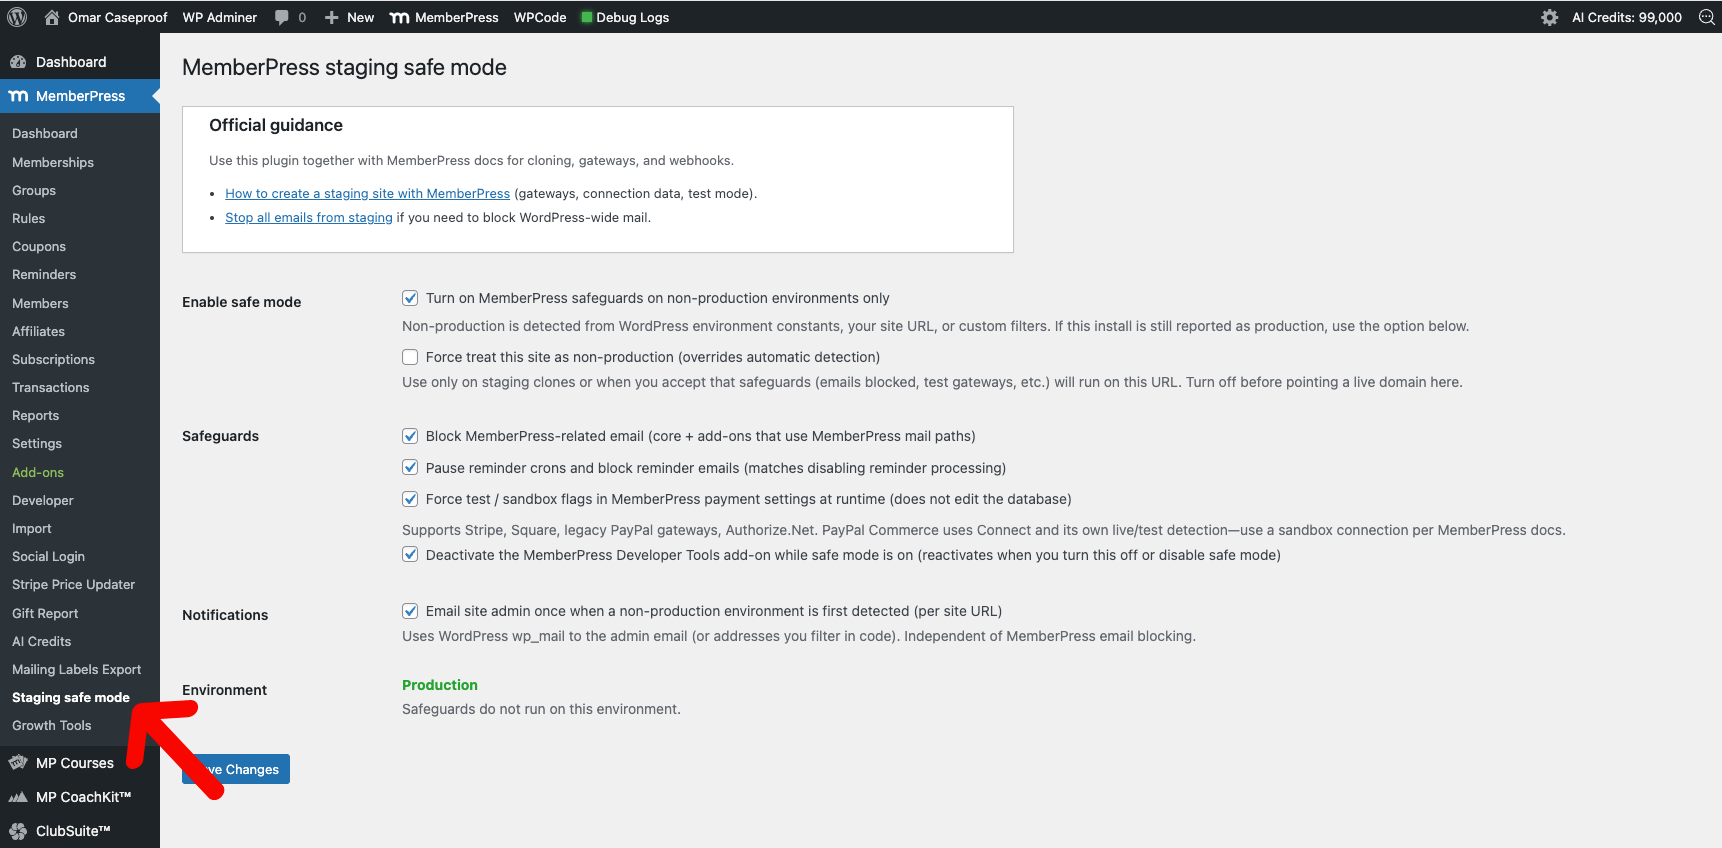The image size is (1722, 848).
Task: Enable Force treat site as non-production
Action: click(x=410, y=357)
